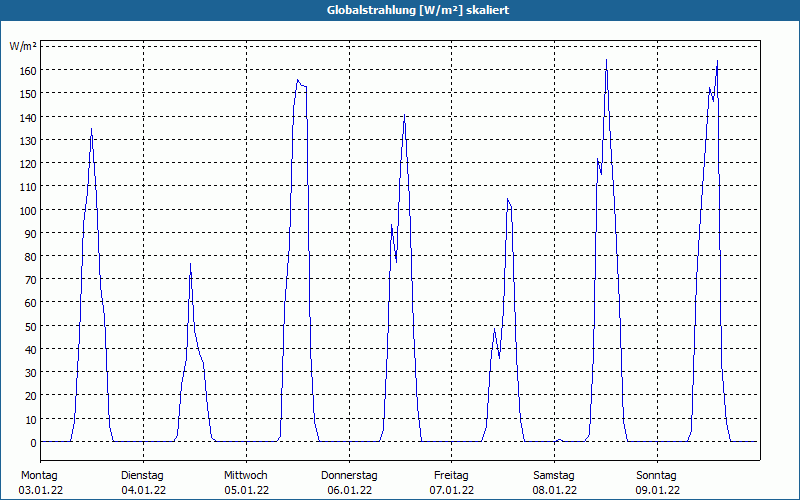
Task: Click the Sonntag day label
Action: (657, 475)
